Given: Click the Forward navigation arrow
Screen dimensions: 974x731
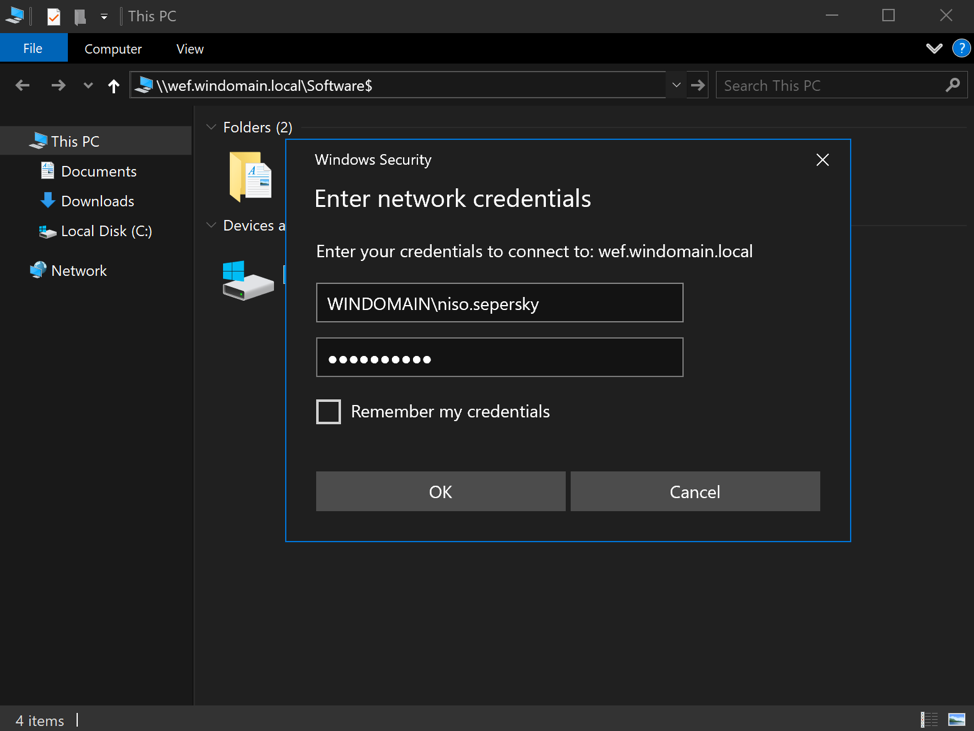Looking at the screenshot, I should coord(58,86).
